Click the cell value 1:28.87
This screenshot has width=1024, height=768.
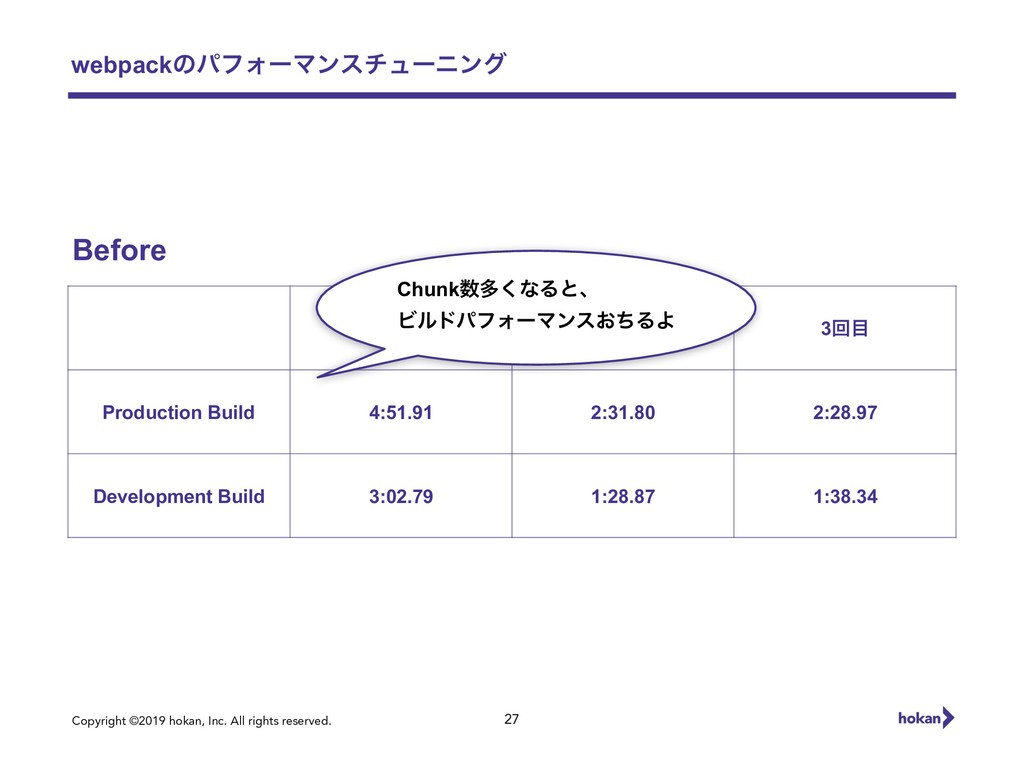623,496
